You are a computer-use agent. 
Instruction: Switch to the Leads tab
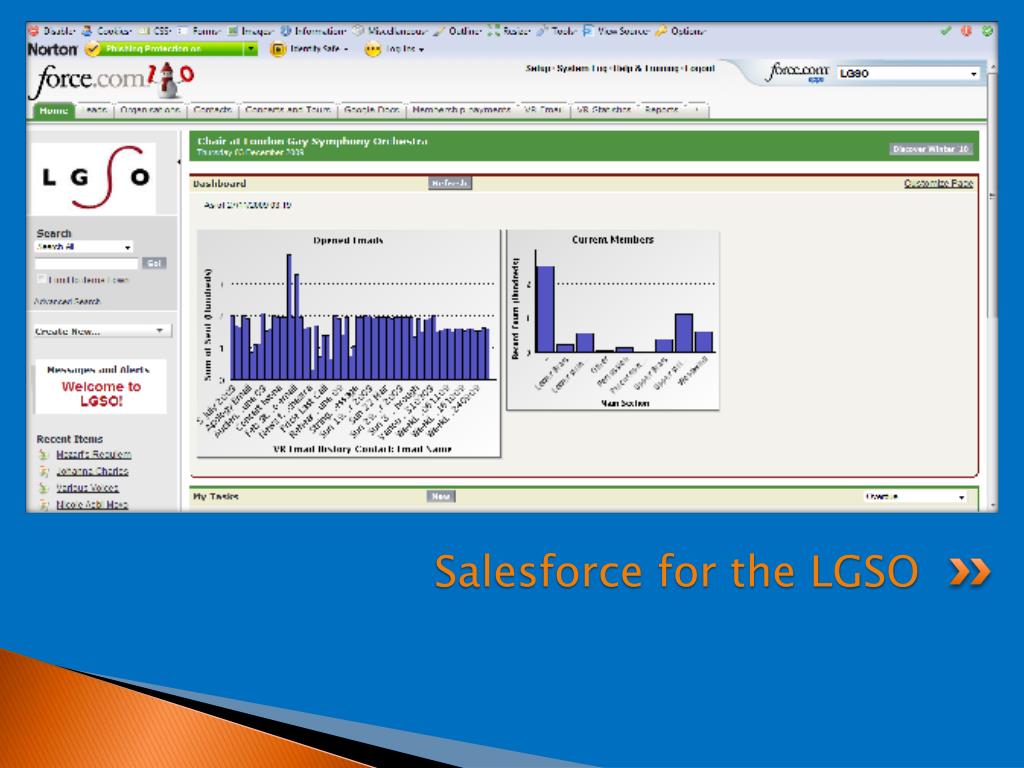[95, 110]
